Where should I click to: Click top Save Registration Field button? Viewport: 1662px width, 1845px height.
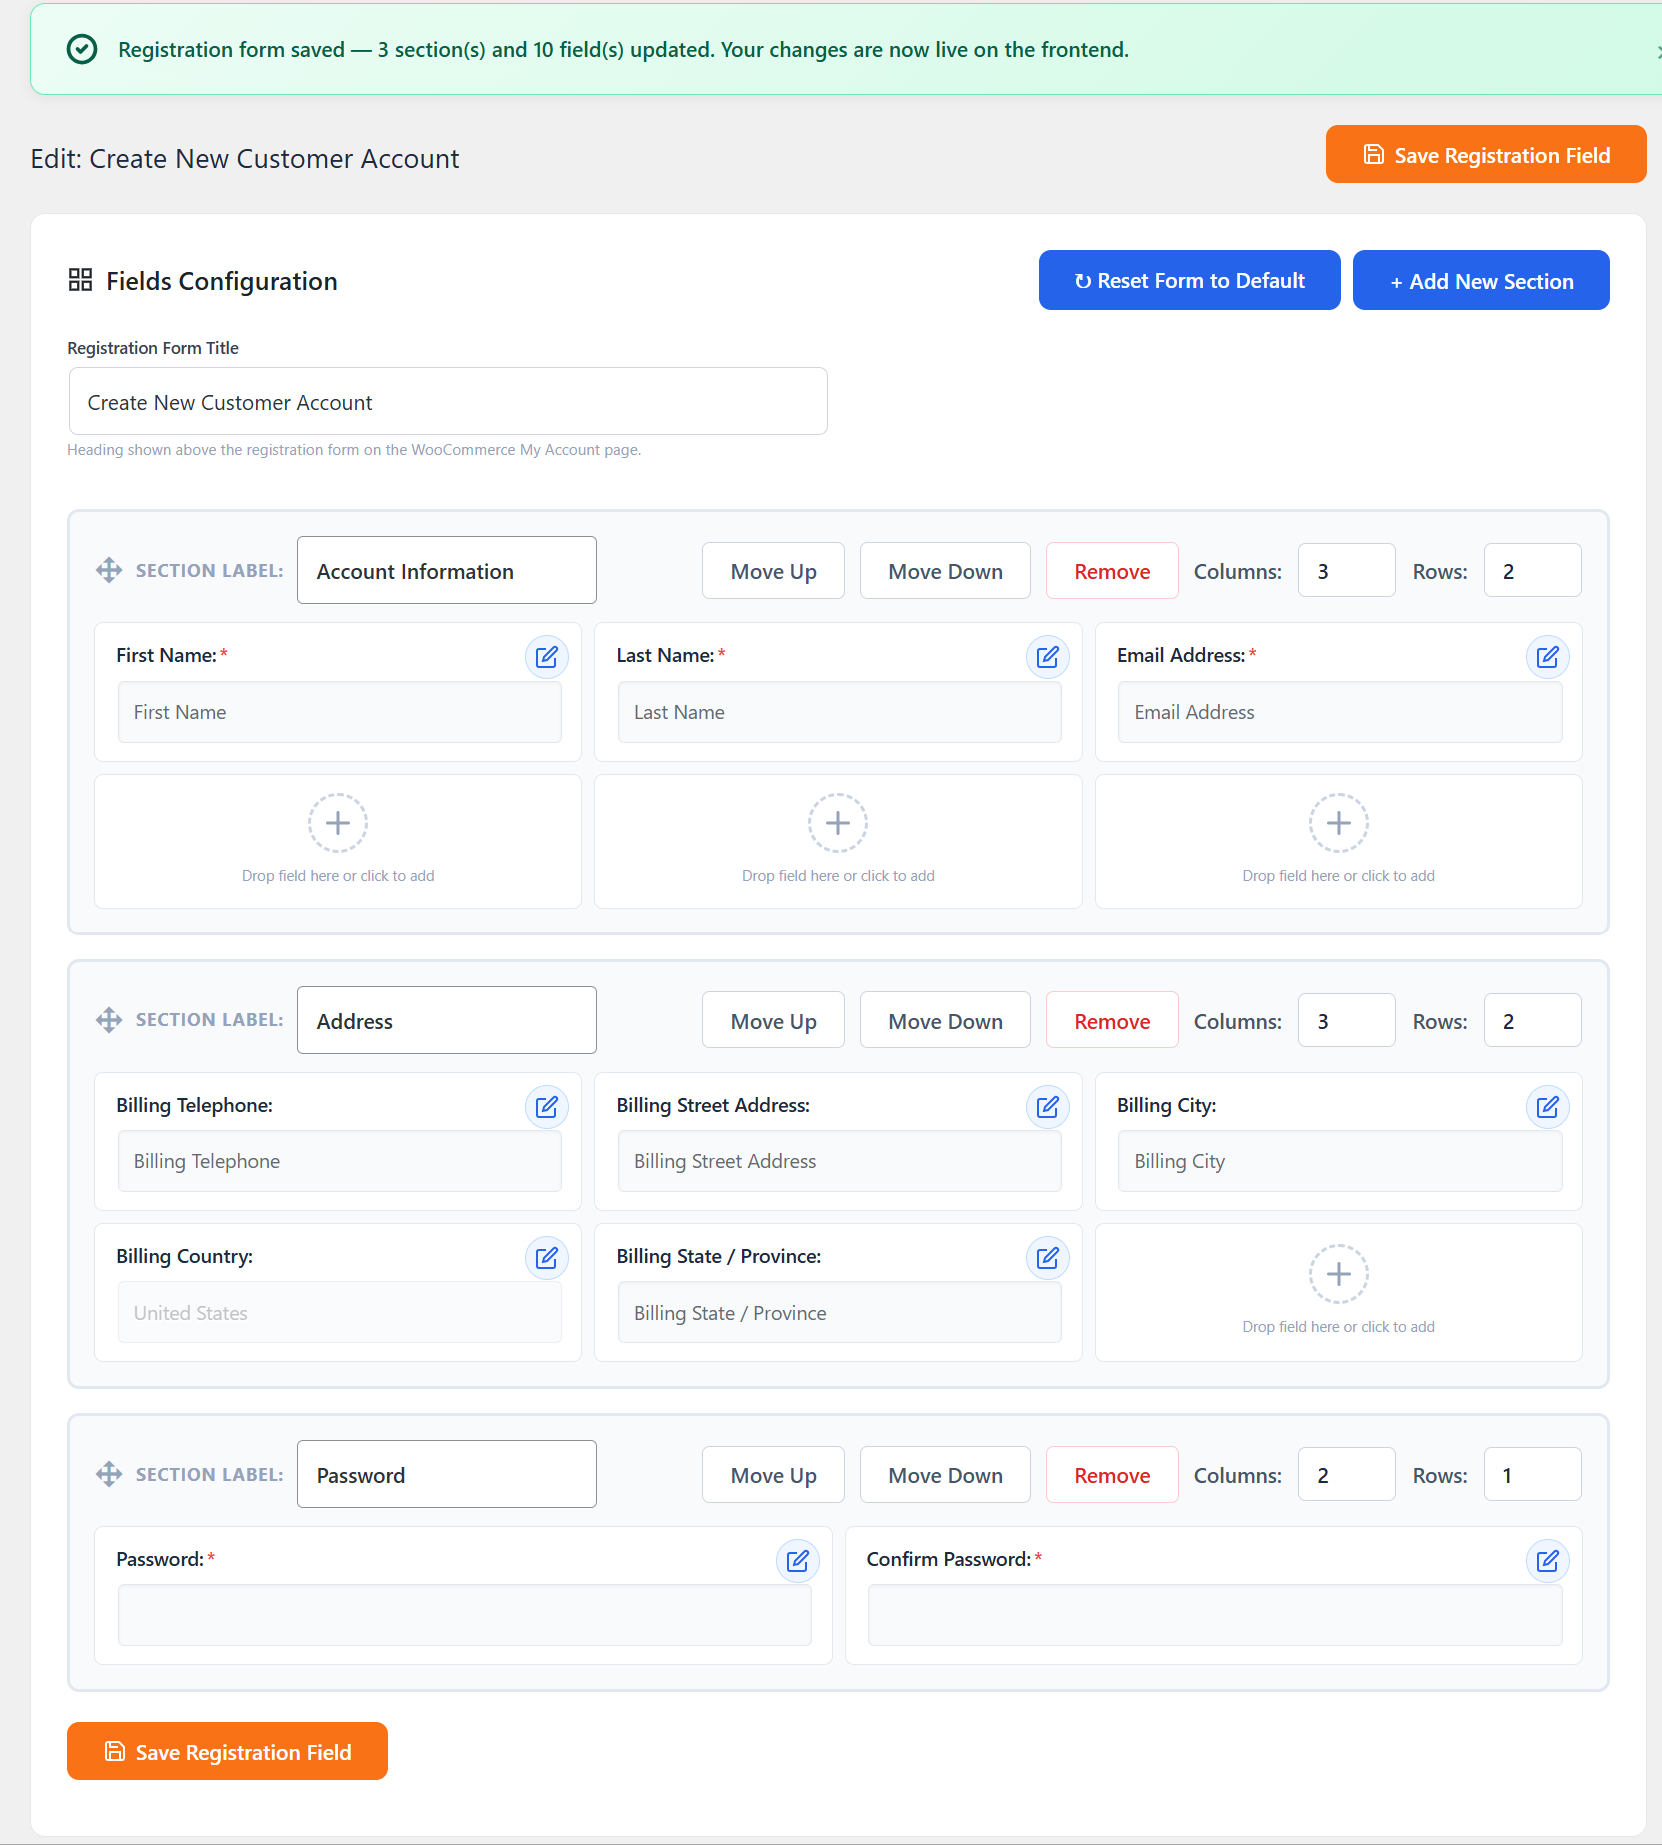coord(1486,154)
